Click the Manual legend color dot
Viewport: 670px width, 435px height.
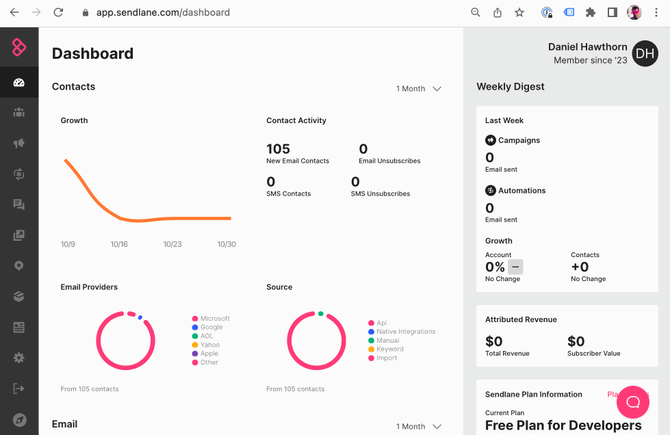(x=371, y=341)
